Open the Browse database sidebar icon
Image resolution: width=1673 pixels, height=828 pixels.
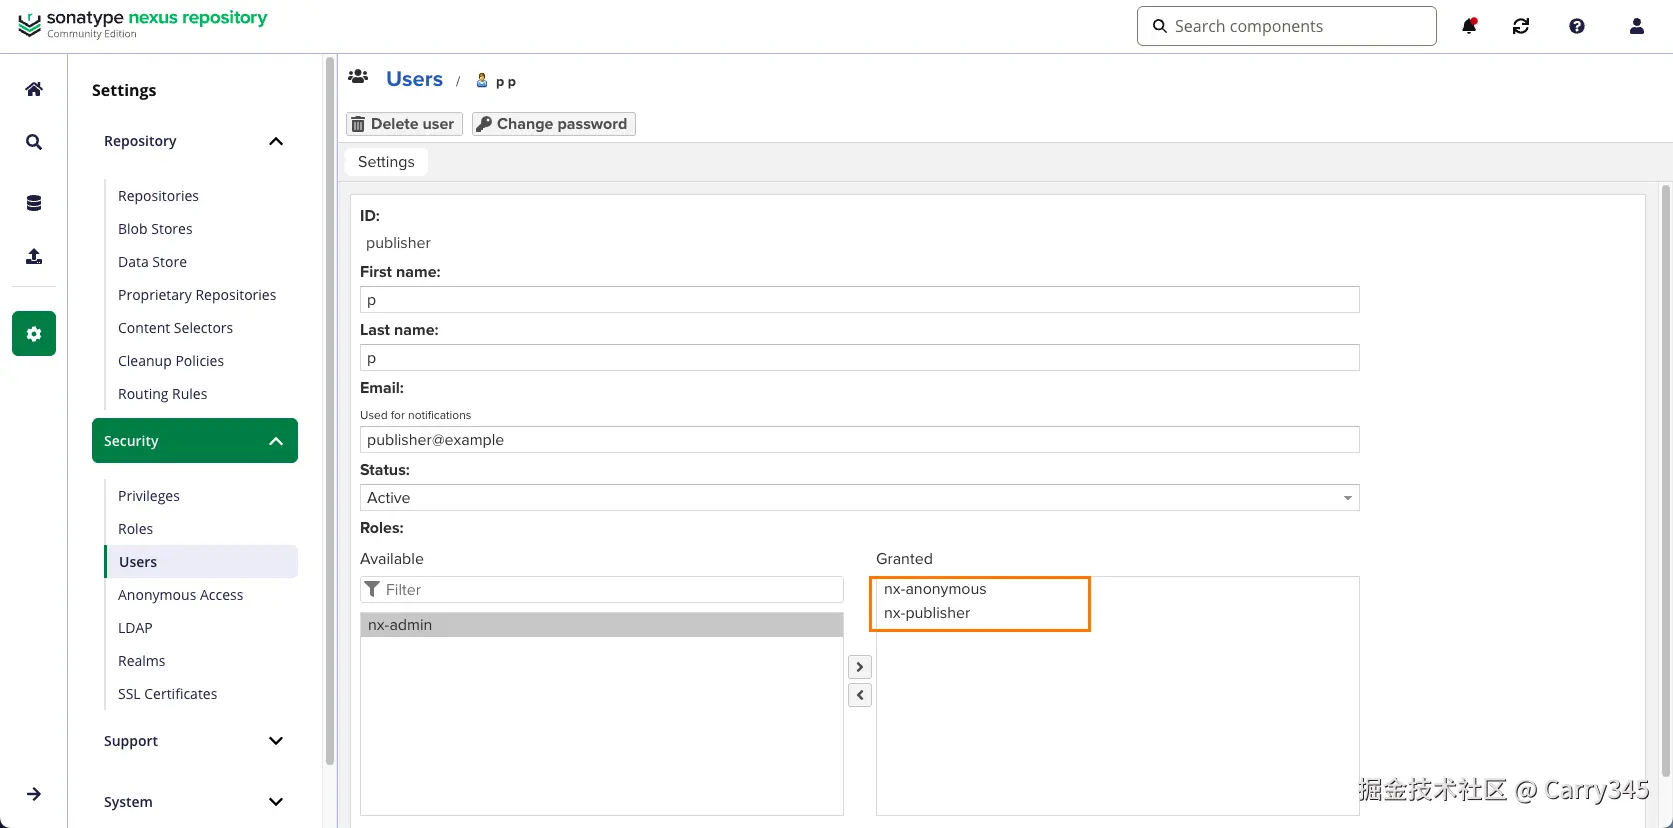click(34, 203)
